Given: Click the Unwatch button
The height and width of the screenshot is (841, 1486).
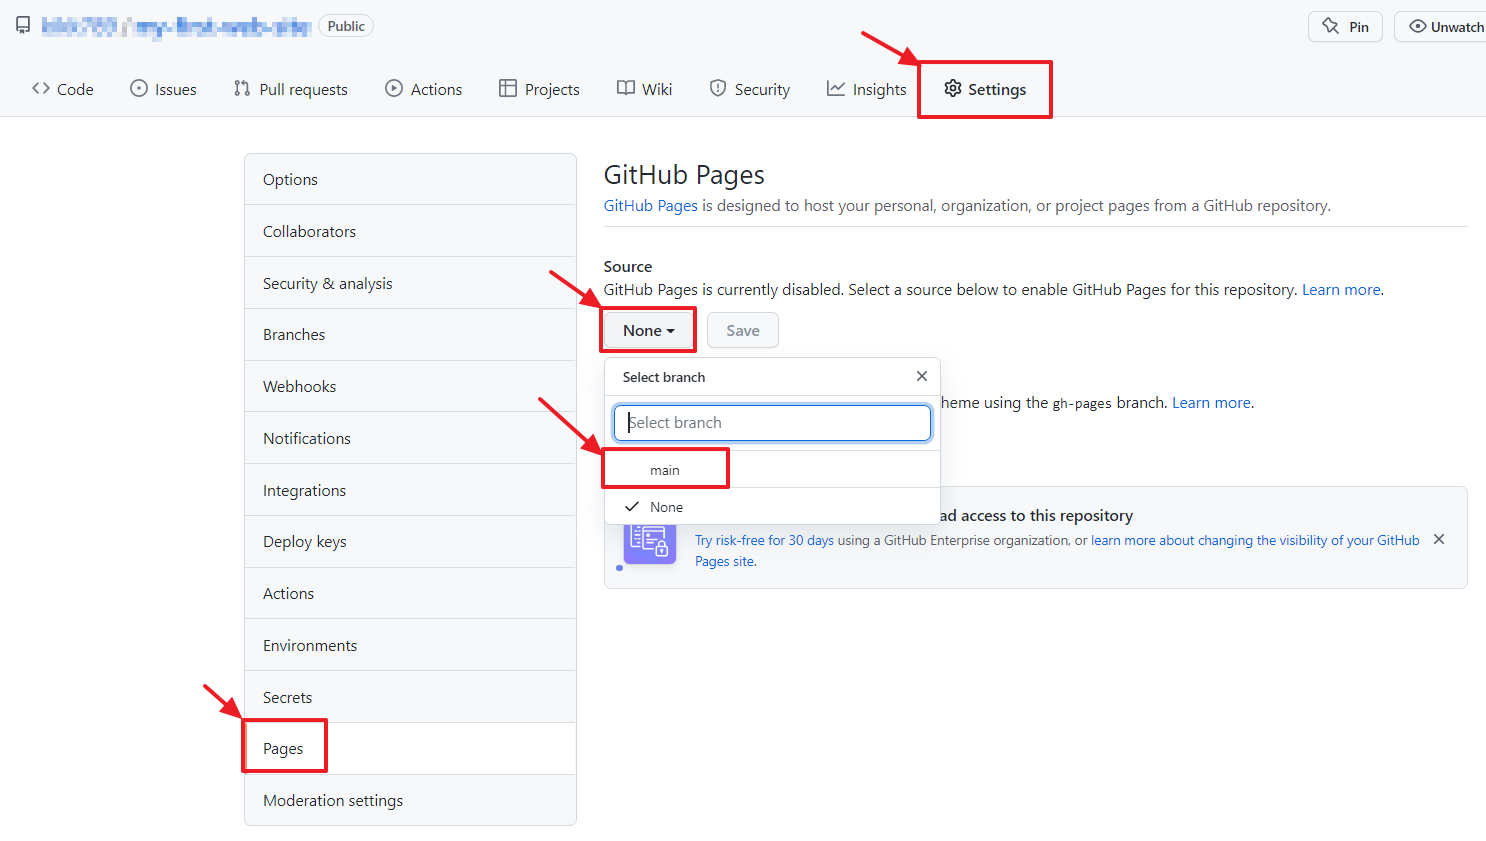Looking at the screenshot, I should pyautogui.click(x=1441, y=27).
